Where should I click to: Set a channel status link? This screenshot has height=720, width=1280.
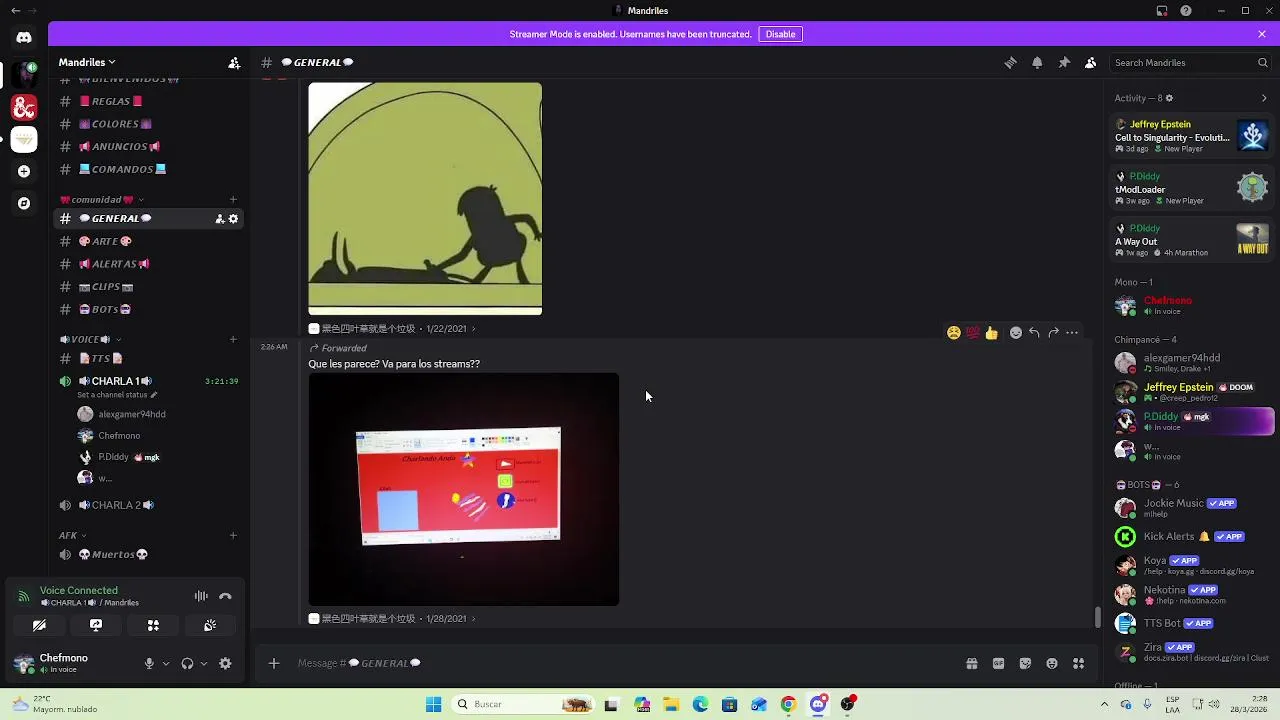click(x=117, y=395)
